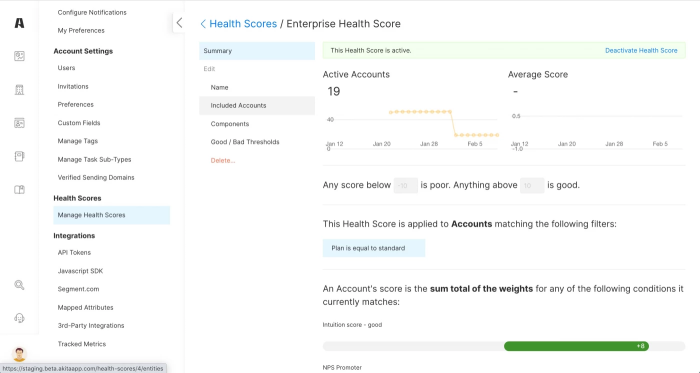Select the Summary tab

[x=257, y=51]
